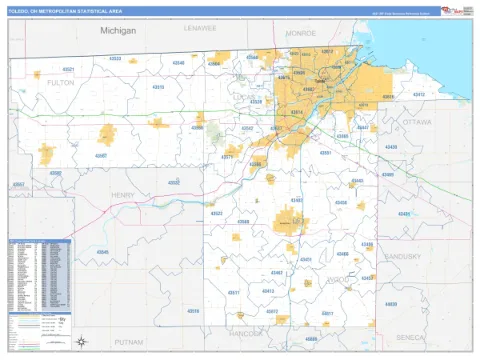Click the LENAWEE county label
Screen dimensions: 480x360
tap(200, 28)
